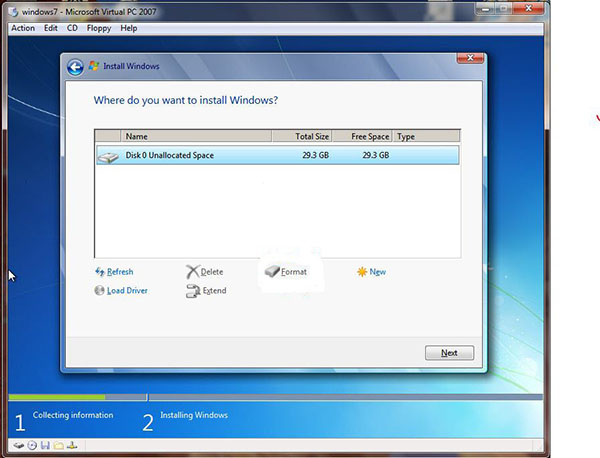The image size is (600, 458).
Task: Click the floppy disk status bar icon
Action: click(45, 445)
